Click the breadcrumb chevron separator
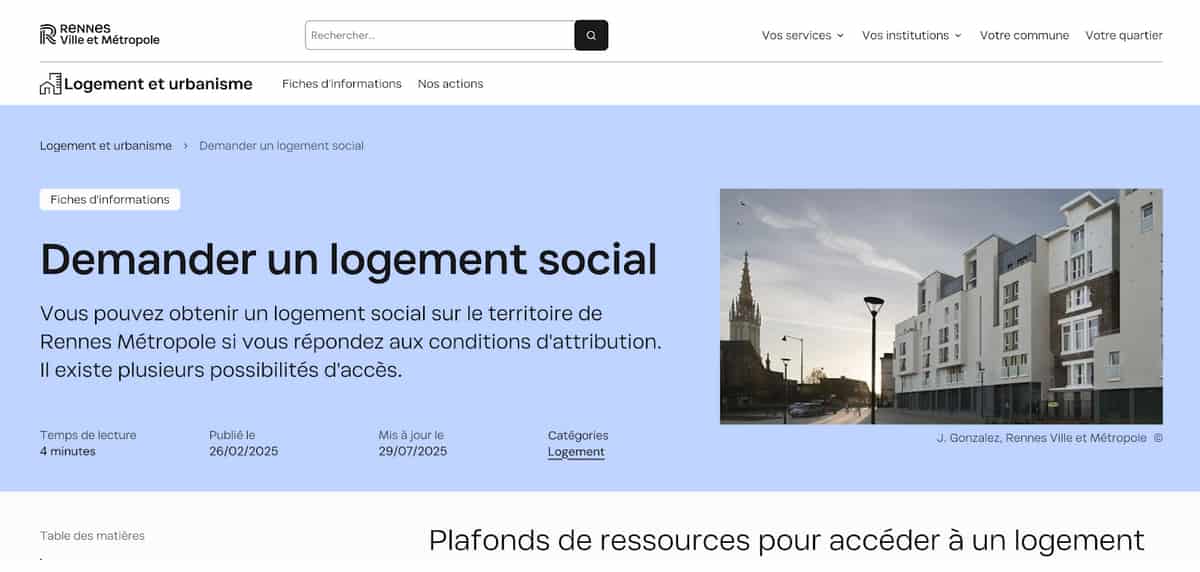1200x572 pixels. tap(185, 146)
